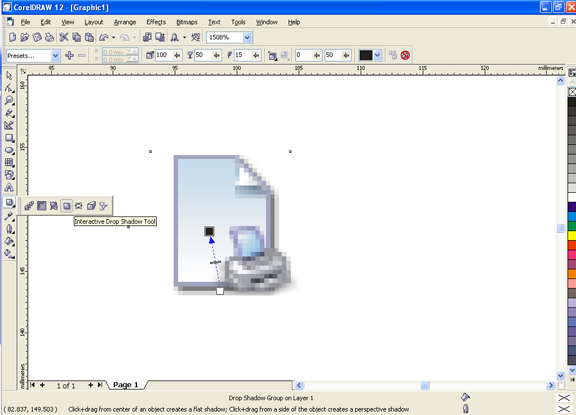Pick the no-color X palette swatch
The height and width of the screenshot is (415, 576).
tap(572, 92)
